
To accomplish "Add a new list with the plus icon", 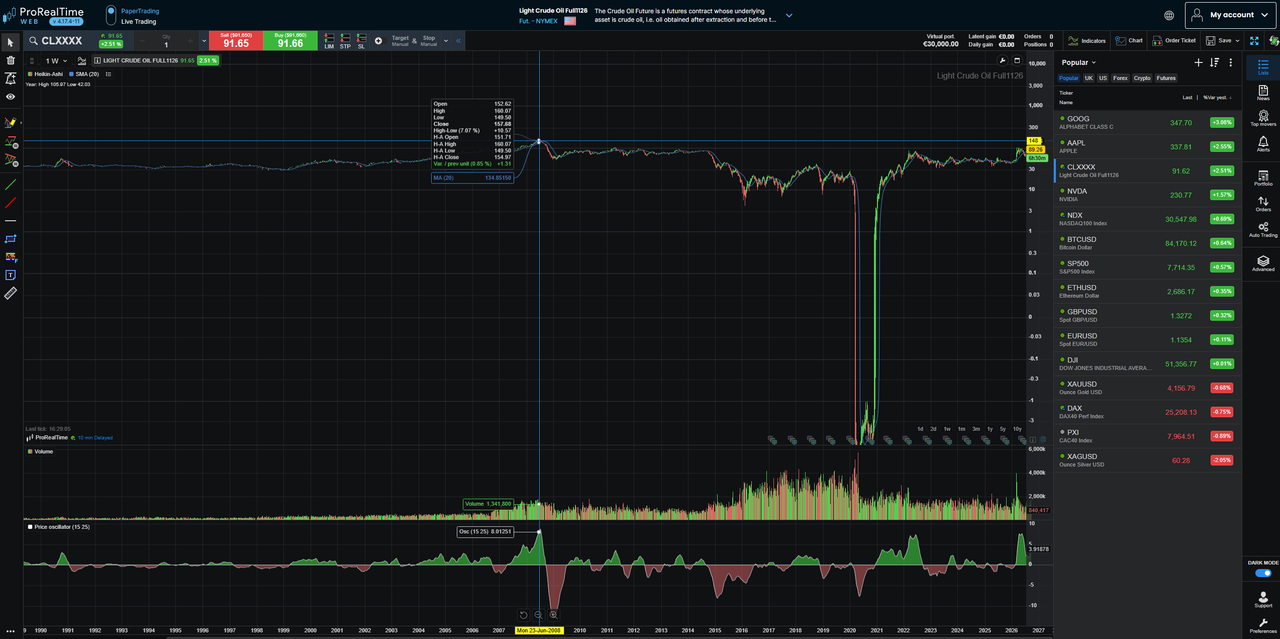I will click(x=1199, y=62).
